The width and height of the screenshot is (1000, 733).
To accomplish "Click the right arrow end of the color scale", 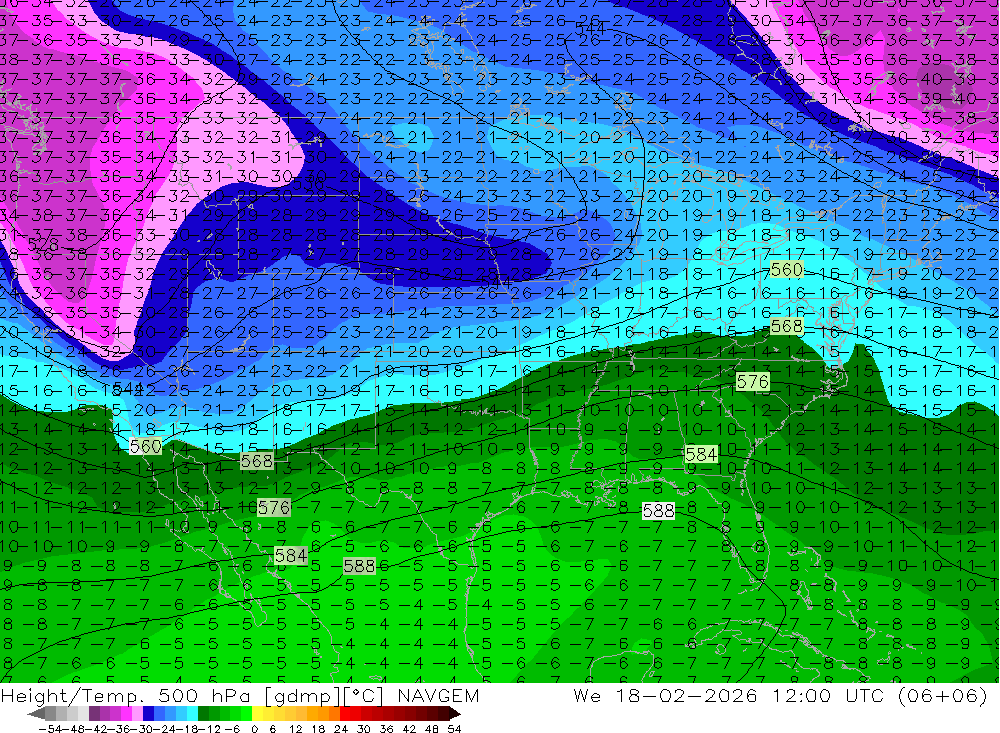I will coord(455,714).
